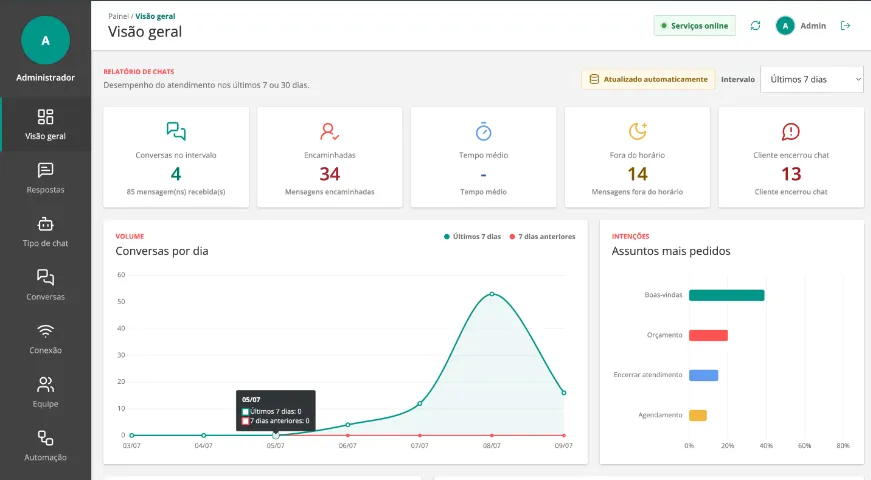The image size is (871, 480).
Task: Click the Admin user menu
Action: [801, 26]
